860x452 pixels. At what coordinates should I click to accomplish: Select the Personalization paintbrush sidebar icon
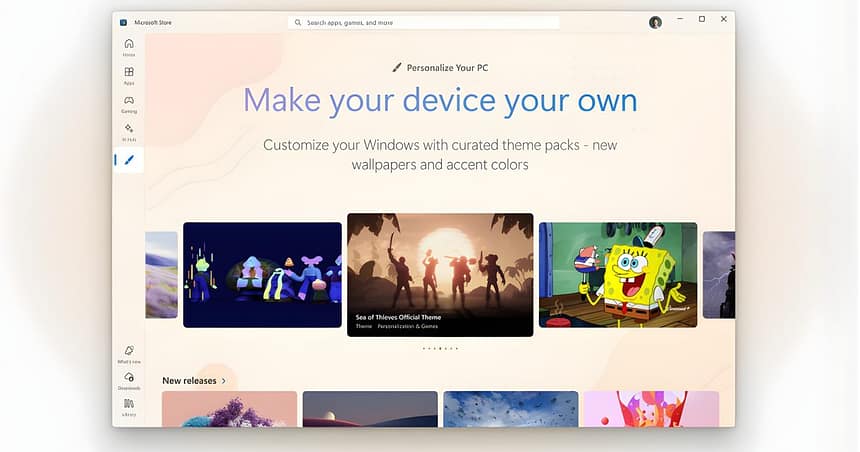coord(129,160)
